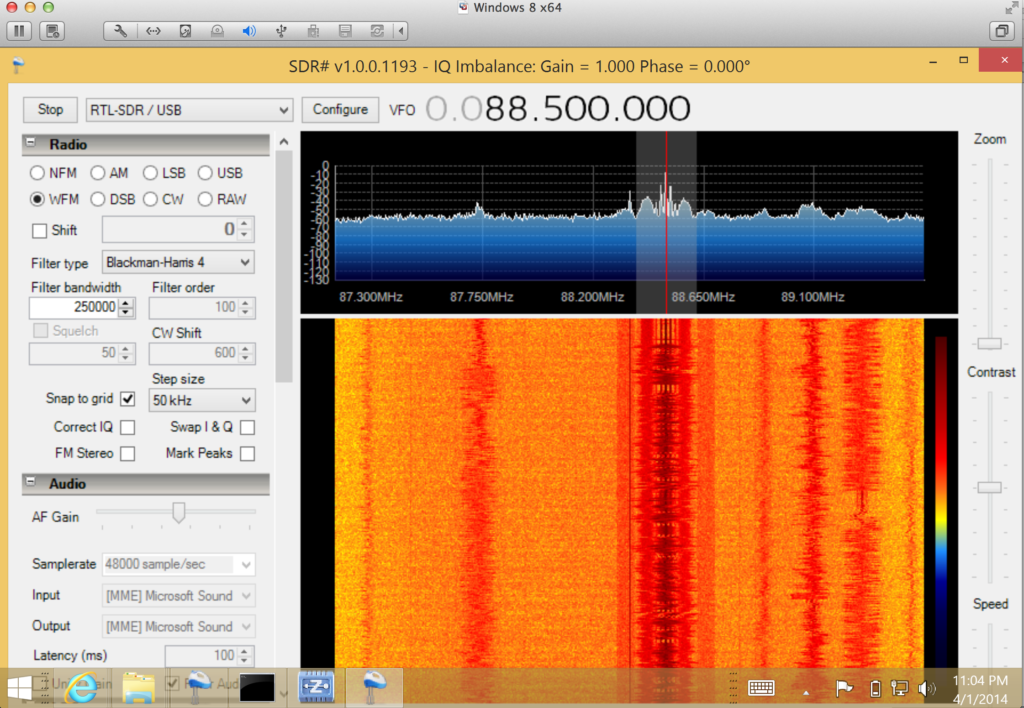Click the CD/DVD drive device icon

click(217, 31)
